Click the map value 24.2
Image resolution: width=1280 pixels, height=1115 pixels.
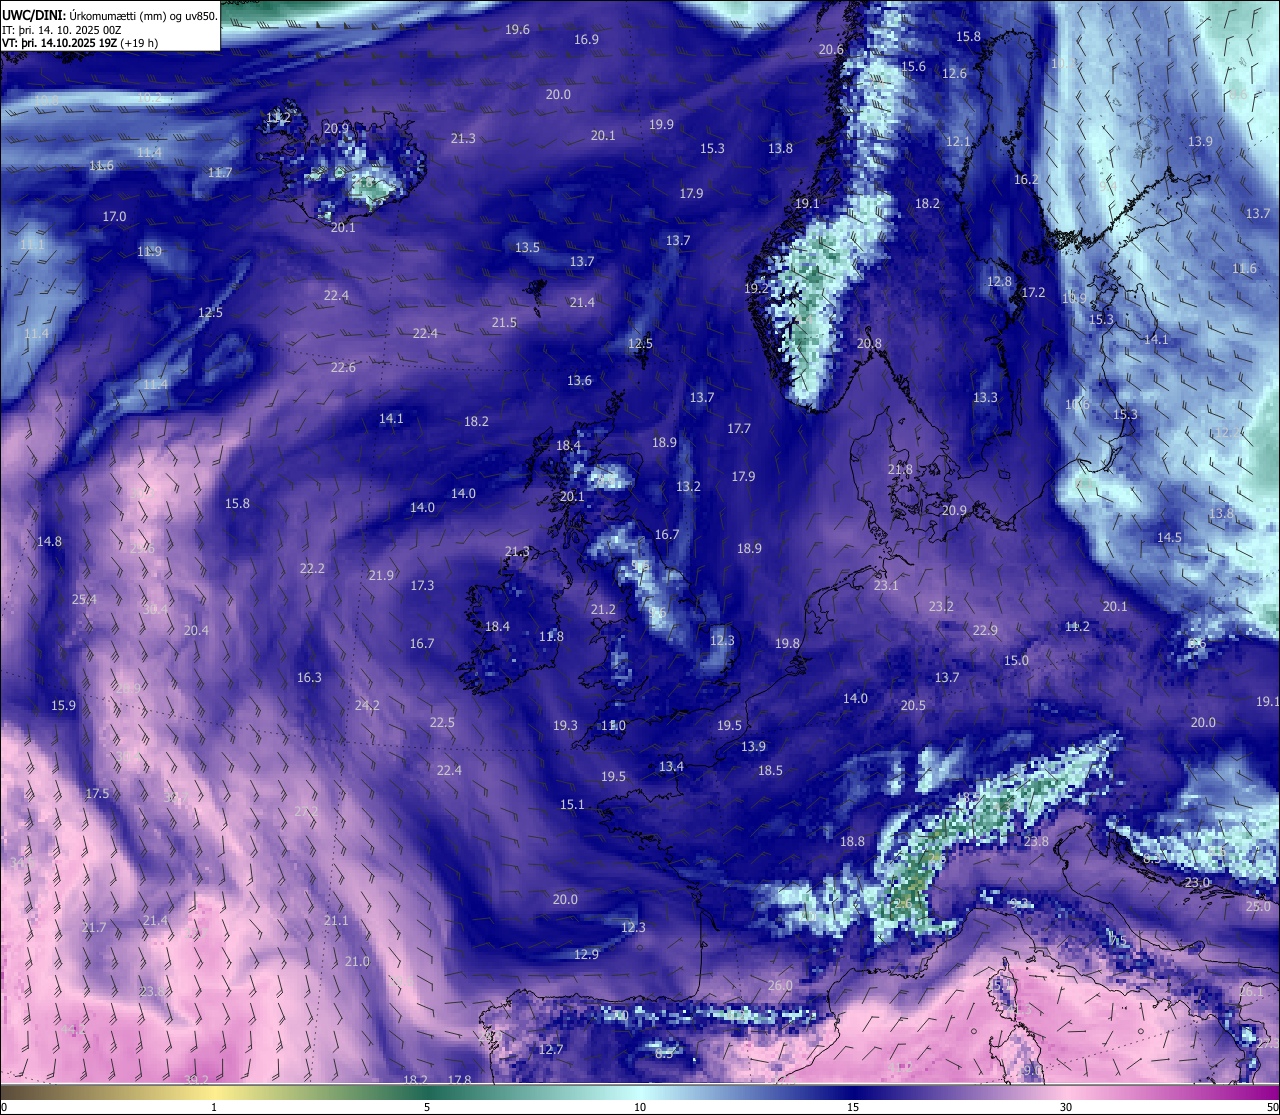367,706
